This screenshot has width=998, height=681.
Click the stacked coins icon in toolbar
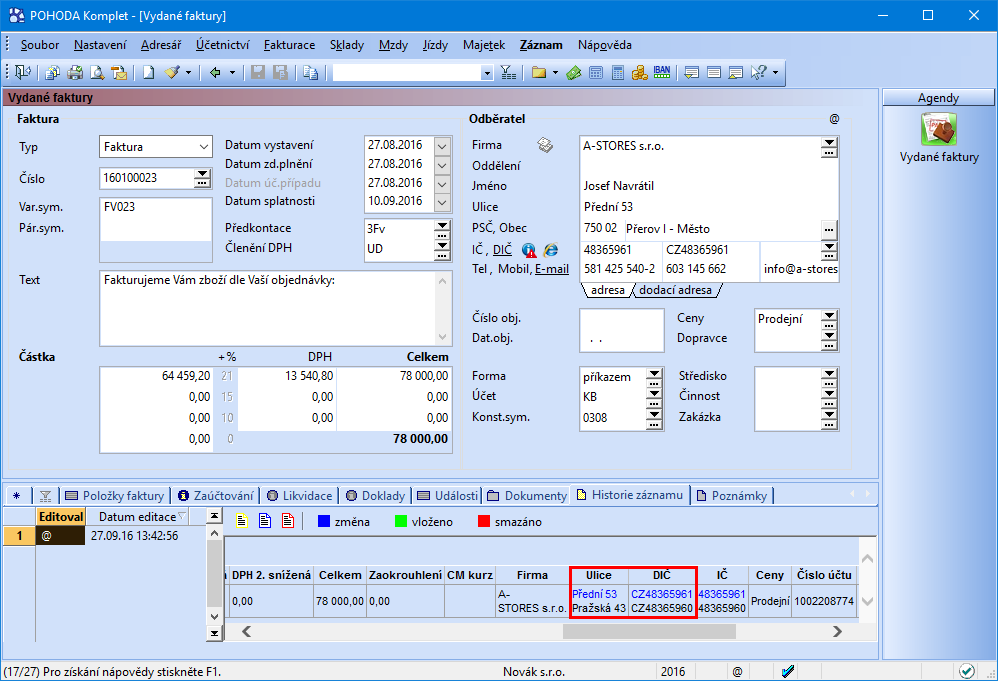coord(640,73)
